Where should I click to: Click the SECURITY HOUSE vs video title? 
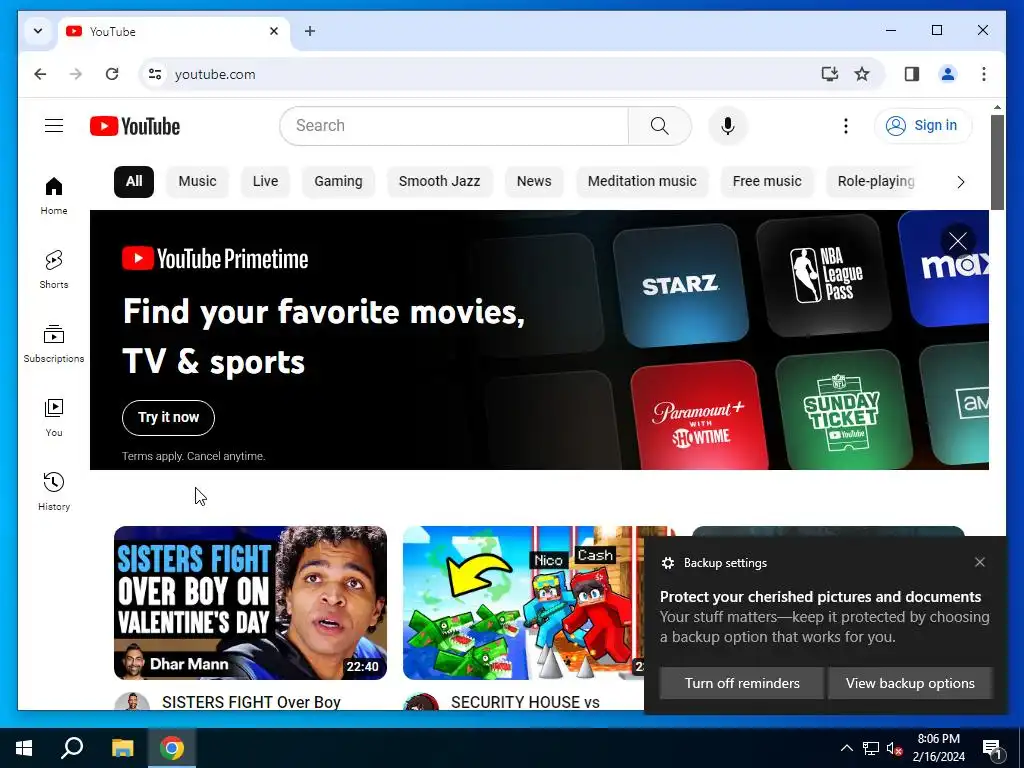[x=525, y=702]
